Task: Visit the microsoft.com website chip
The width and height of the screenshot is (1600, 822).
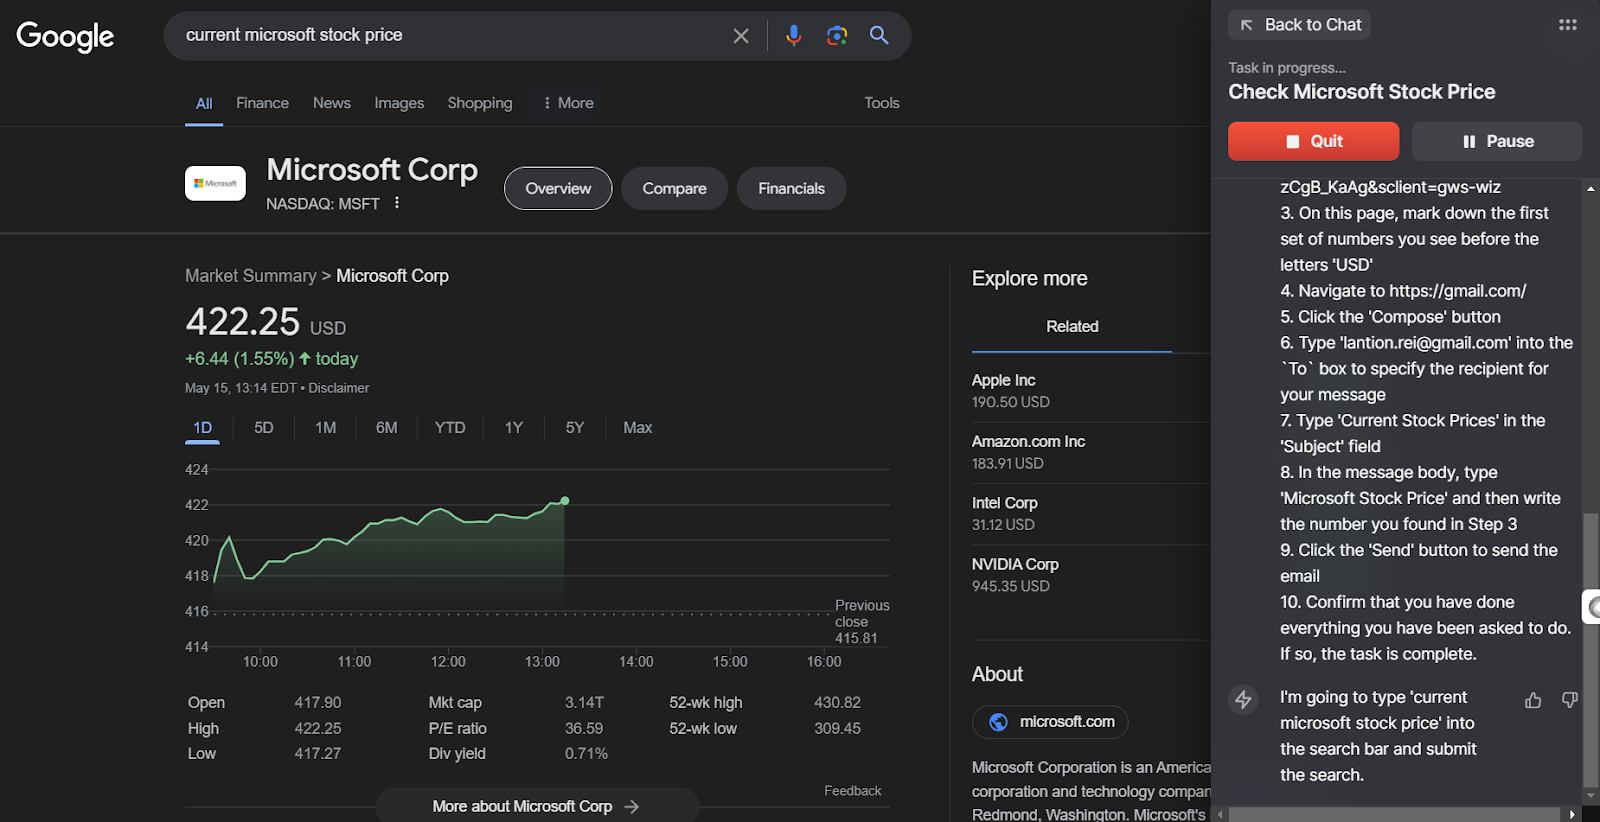Action: (1050, 722)
